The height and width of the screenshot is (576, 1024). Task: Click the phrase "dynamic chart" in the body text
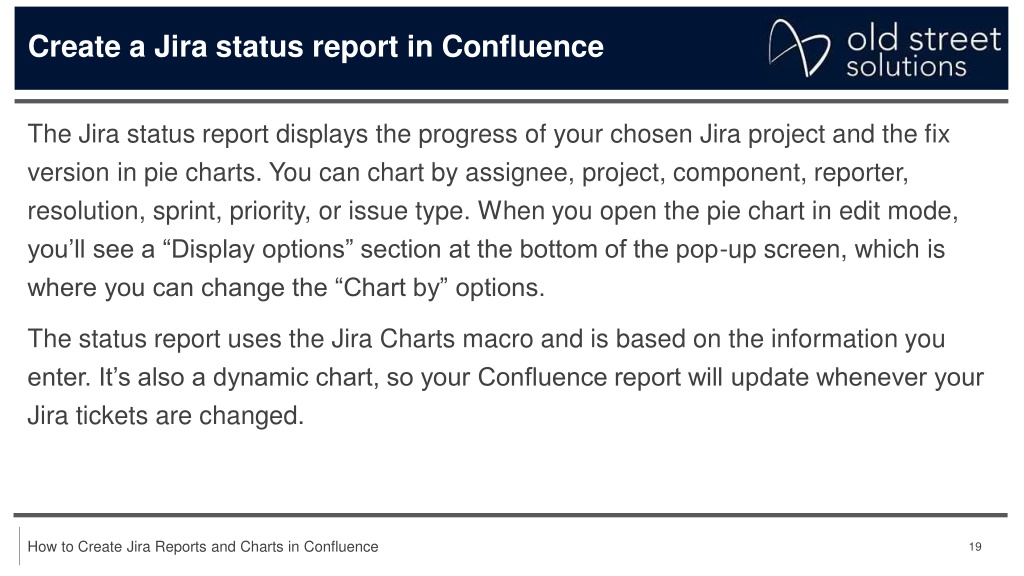coord(293,377)
